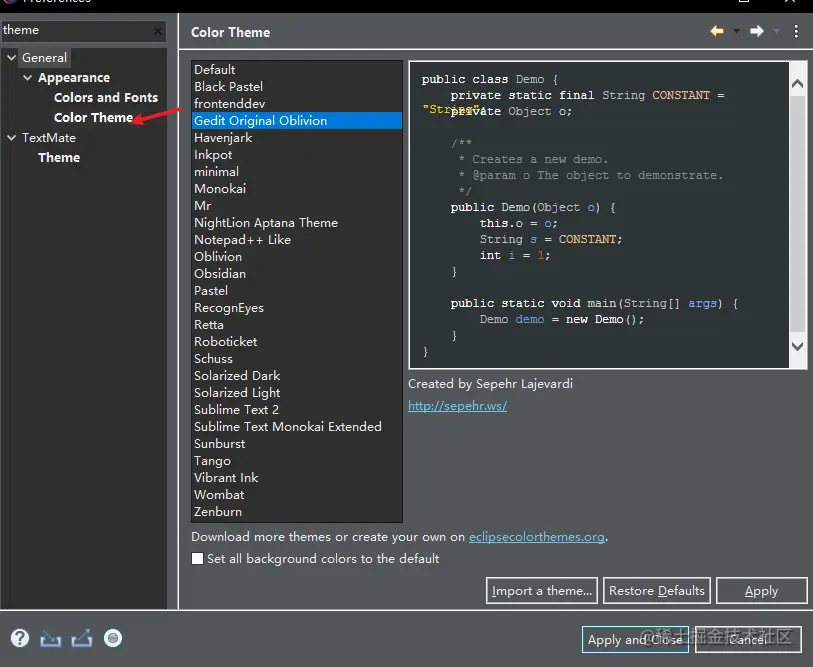The image size is (813, 667).
Task: Select the Solarized Light theme
Action: [x=297, y=393]
